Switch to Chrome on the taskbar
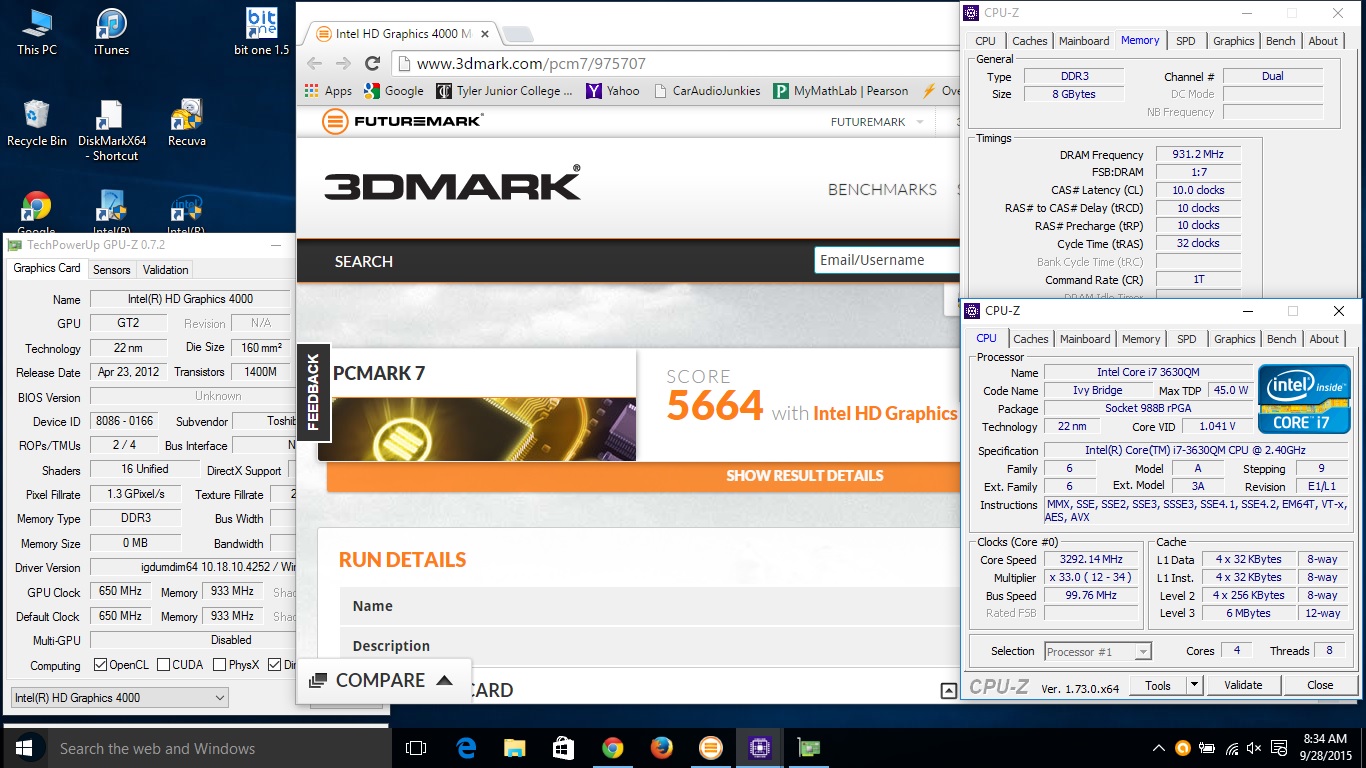 tap(612, 748)
